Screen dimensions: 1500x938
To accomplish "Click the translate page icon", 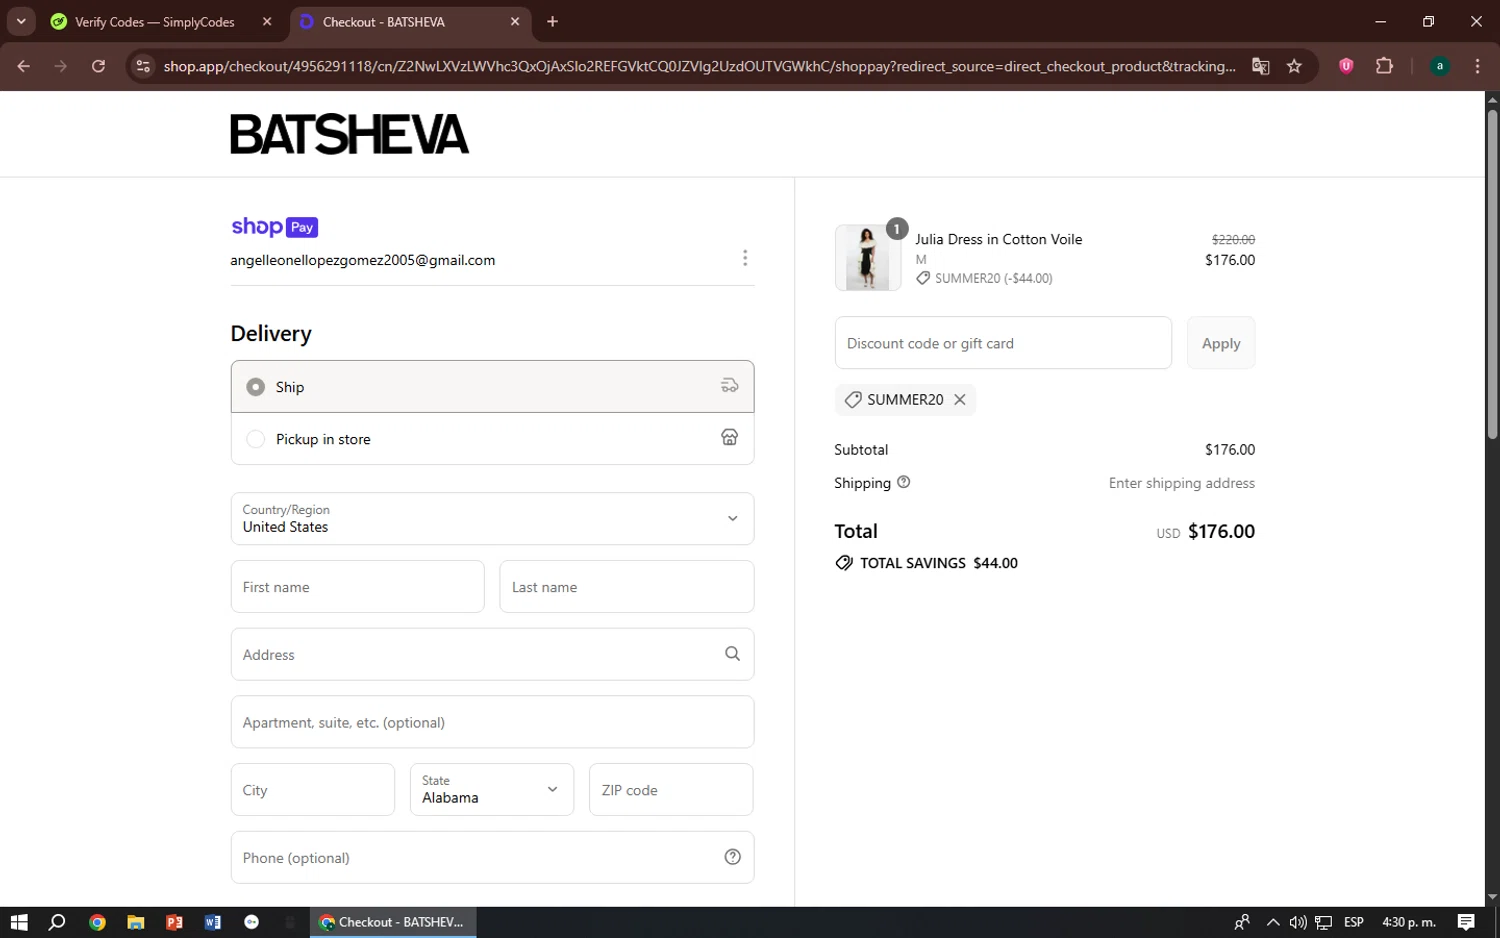I will click(1260, 66).
